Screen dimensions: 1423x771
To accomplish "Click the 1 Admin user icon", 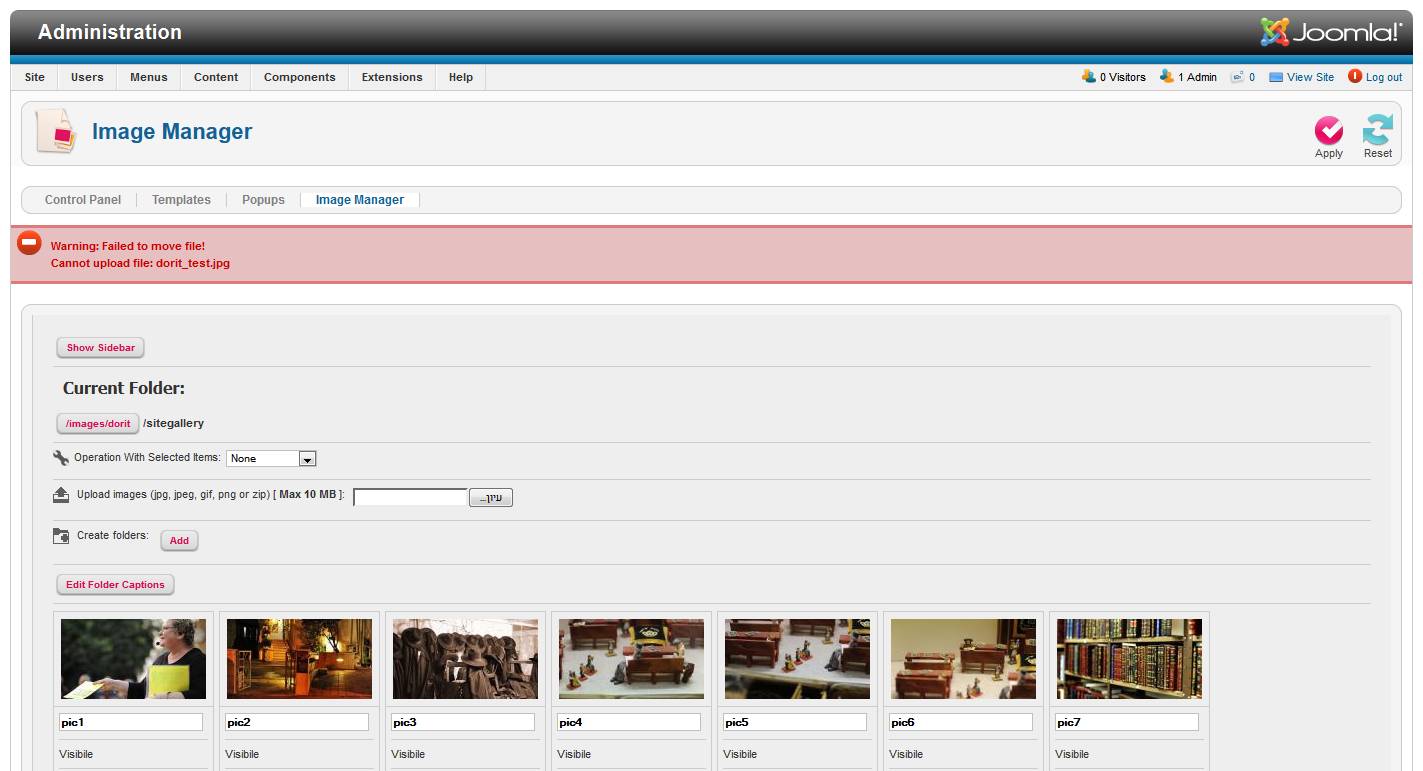I will pyautogui.click(x=1167, y=76).
